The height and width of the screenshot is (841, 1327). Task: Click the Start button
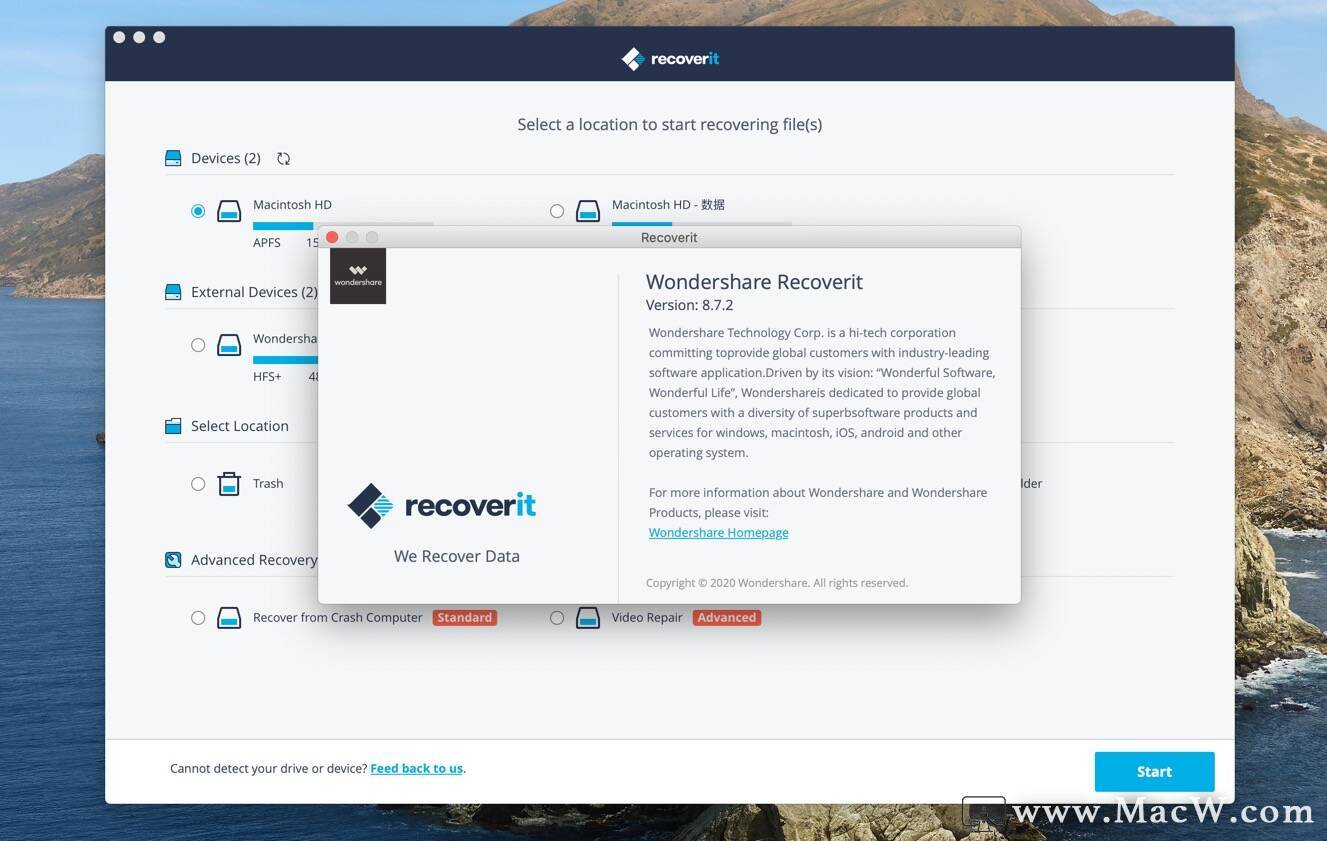tap(1154, 772)
